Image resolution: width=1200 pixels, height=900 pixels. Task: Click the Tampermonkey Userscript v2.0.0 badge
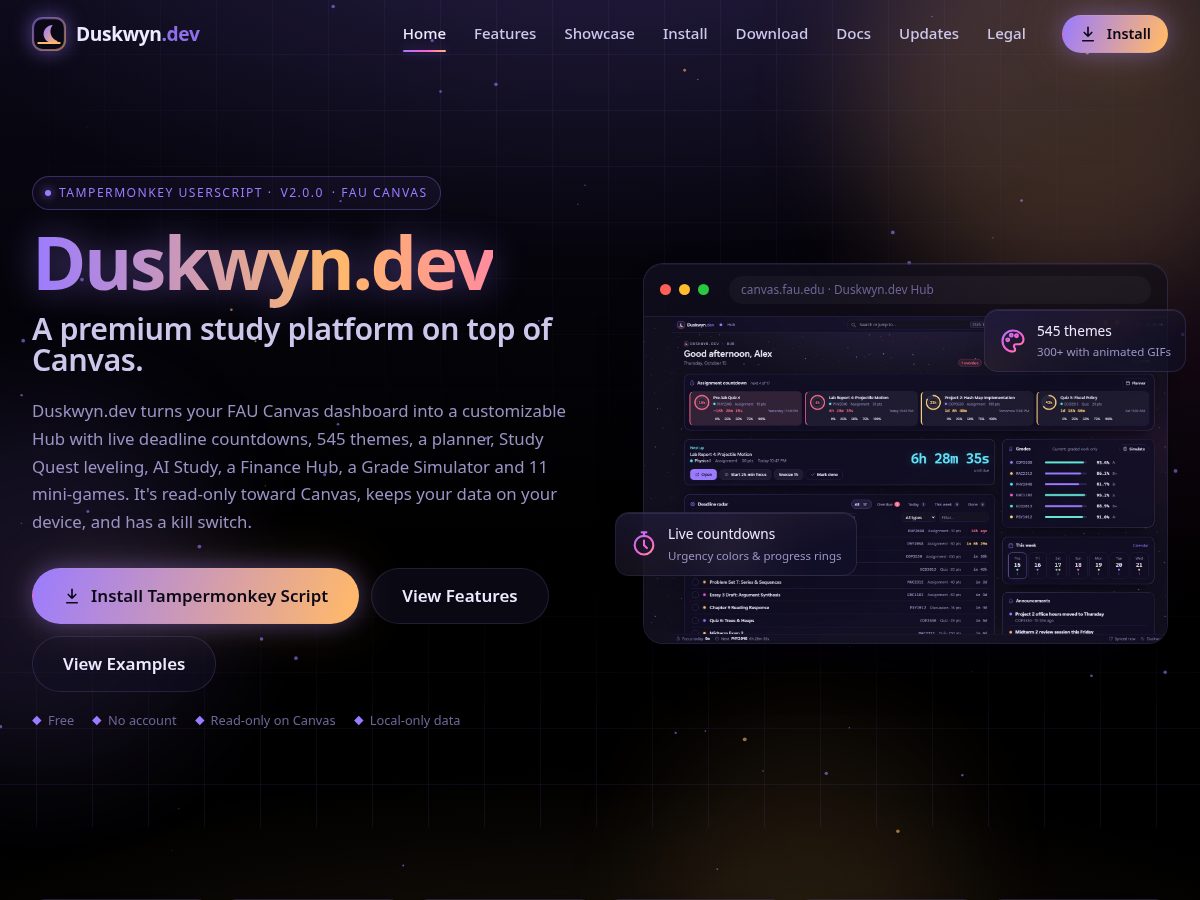(236, 193)
